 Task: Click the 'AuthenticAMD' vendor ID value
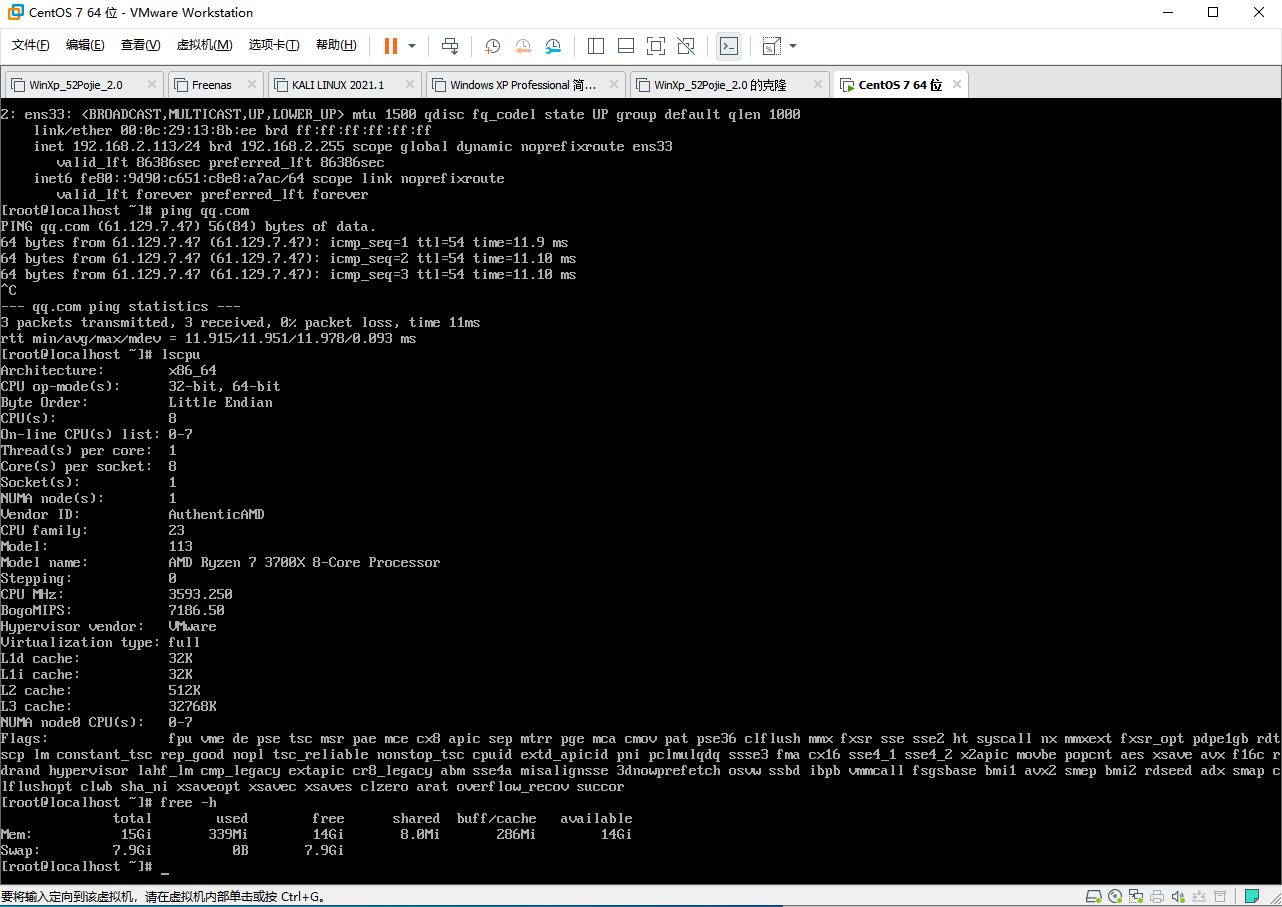coord(216,515)
